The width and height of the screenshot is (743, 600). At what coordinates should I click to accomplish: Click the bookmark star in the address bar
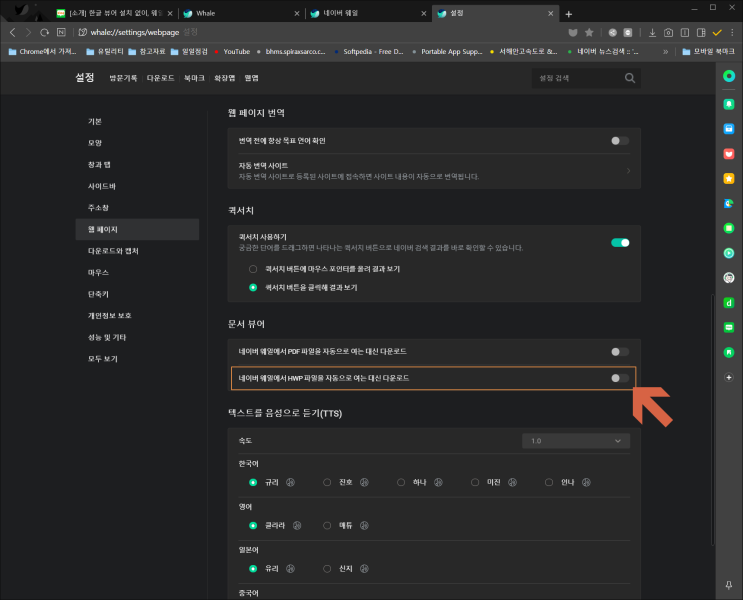[589, 32]
